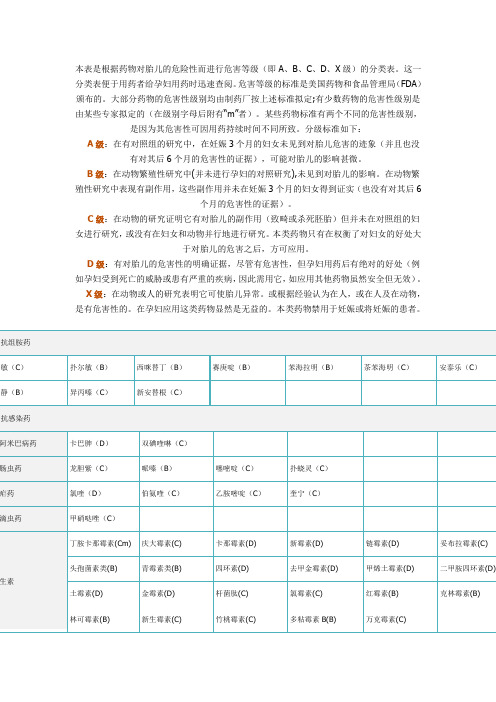Click the '抗组胺药' section header row
This screenshot has height=702, width=496.
pyautogui.click(x=248, y=342)
